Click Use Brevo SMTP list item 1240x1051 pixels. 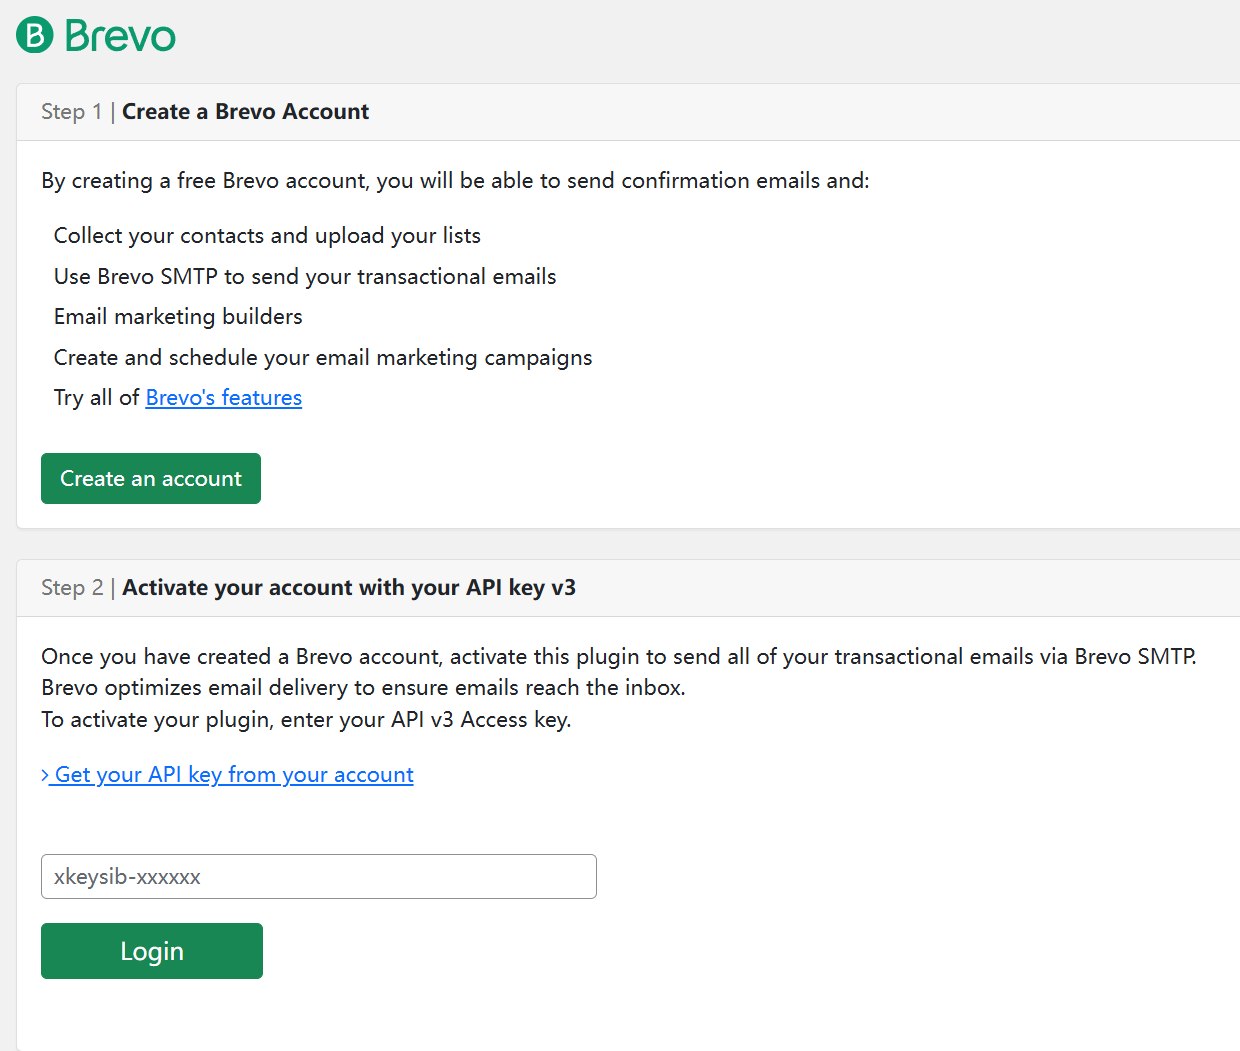[x=305, y=277]
